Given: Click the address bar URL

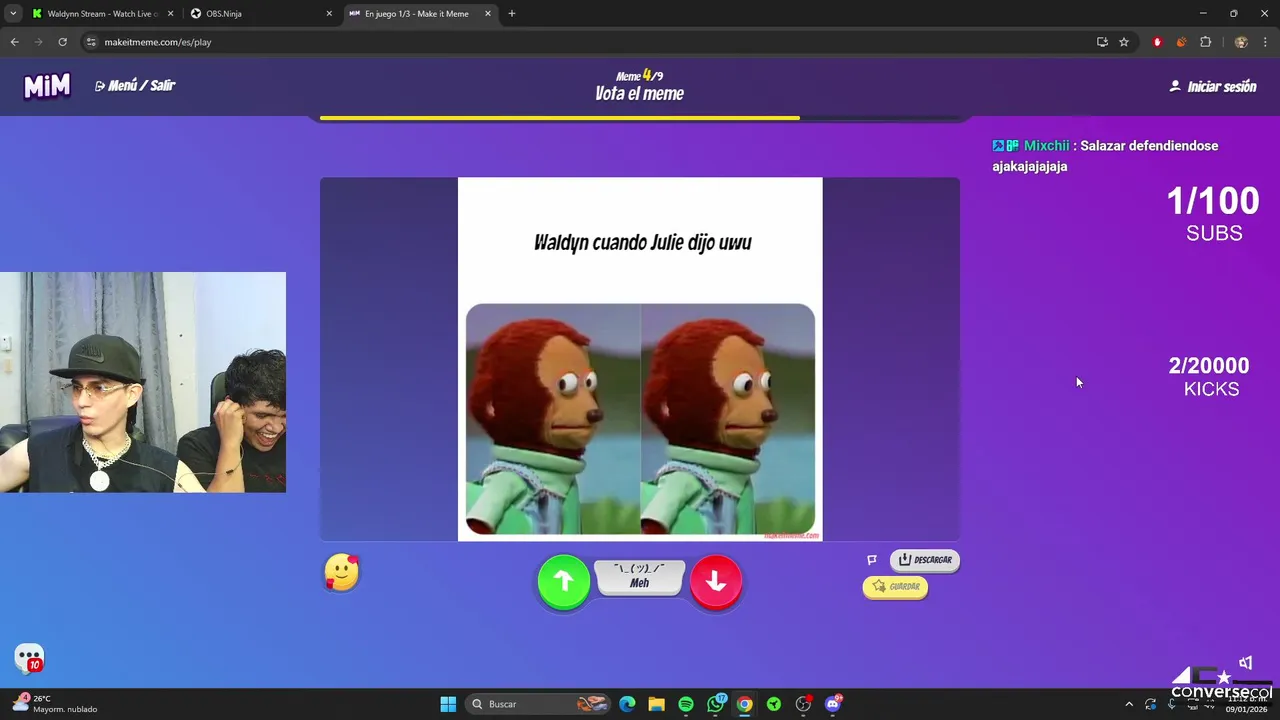Looking at the screenshot, I should click(157, 42).
